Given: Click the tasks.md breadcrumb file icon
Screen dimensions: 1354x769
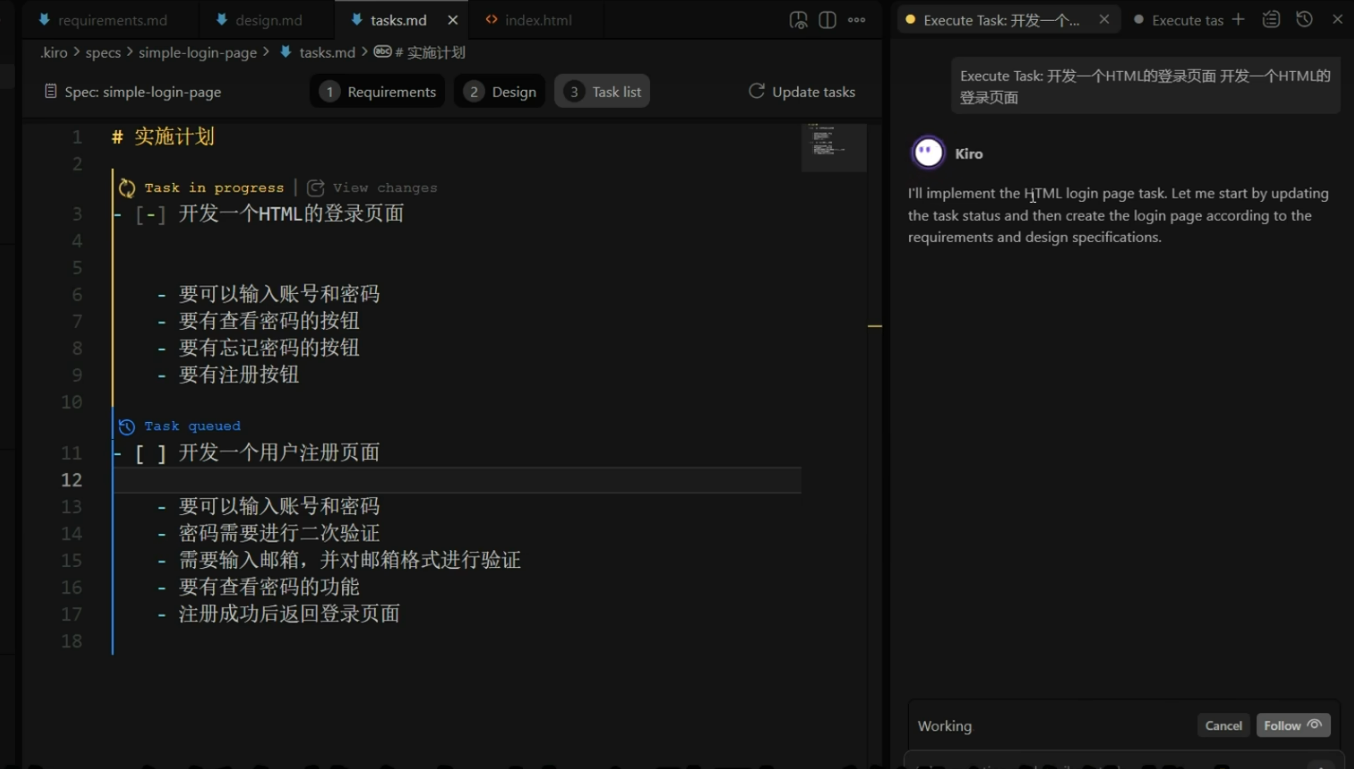Looking at the screenshot, I should pos(286,52).
